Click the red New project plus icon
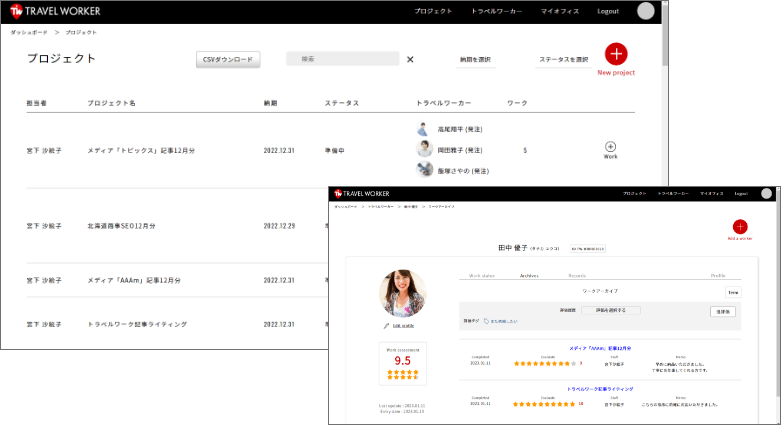Viewport: 781px width, 425px height. 616,55
